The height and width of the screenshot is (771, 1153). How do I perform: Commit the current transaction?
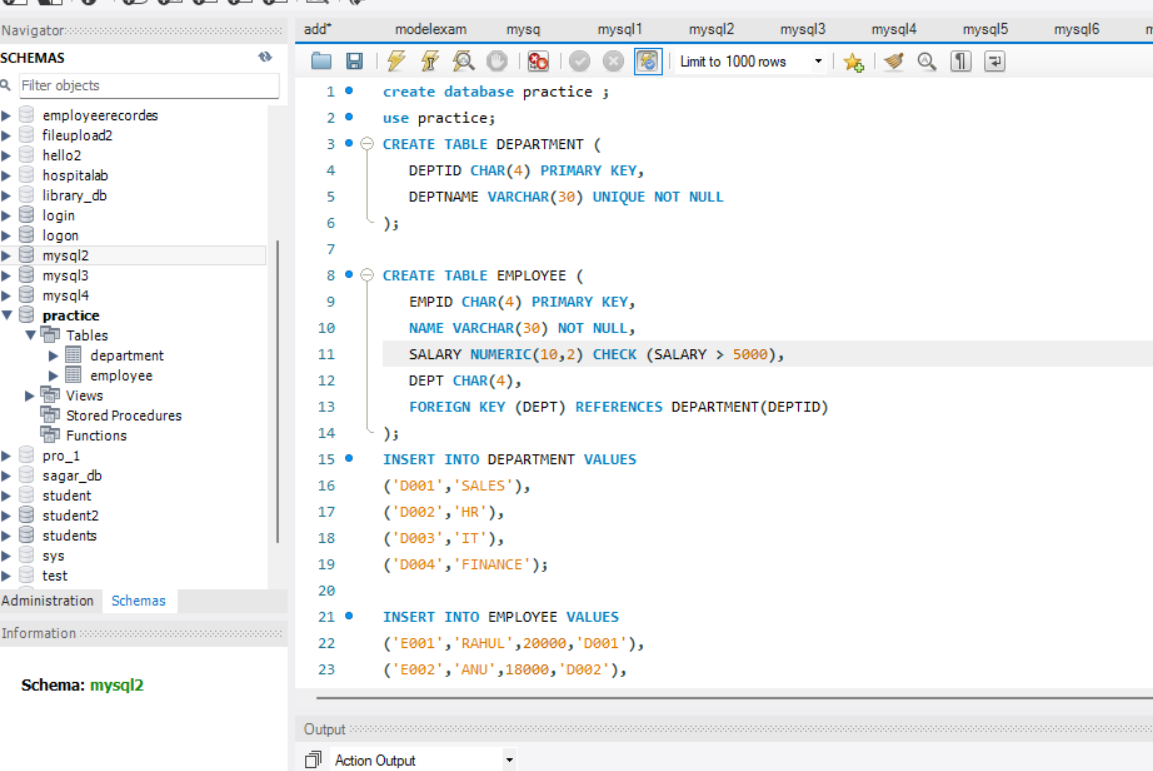pyautogui.click(x=579, y=61)
